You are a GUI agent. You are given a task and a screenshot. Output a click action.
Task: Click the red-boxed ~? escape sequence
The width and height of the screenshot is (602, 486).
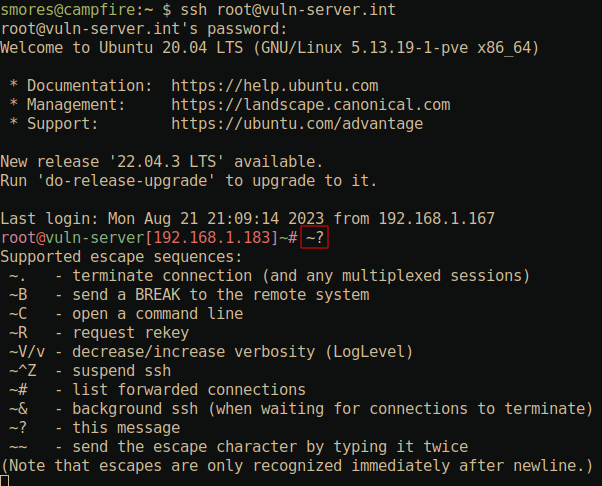313,237
